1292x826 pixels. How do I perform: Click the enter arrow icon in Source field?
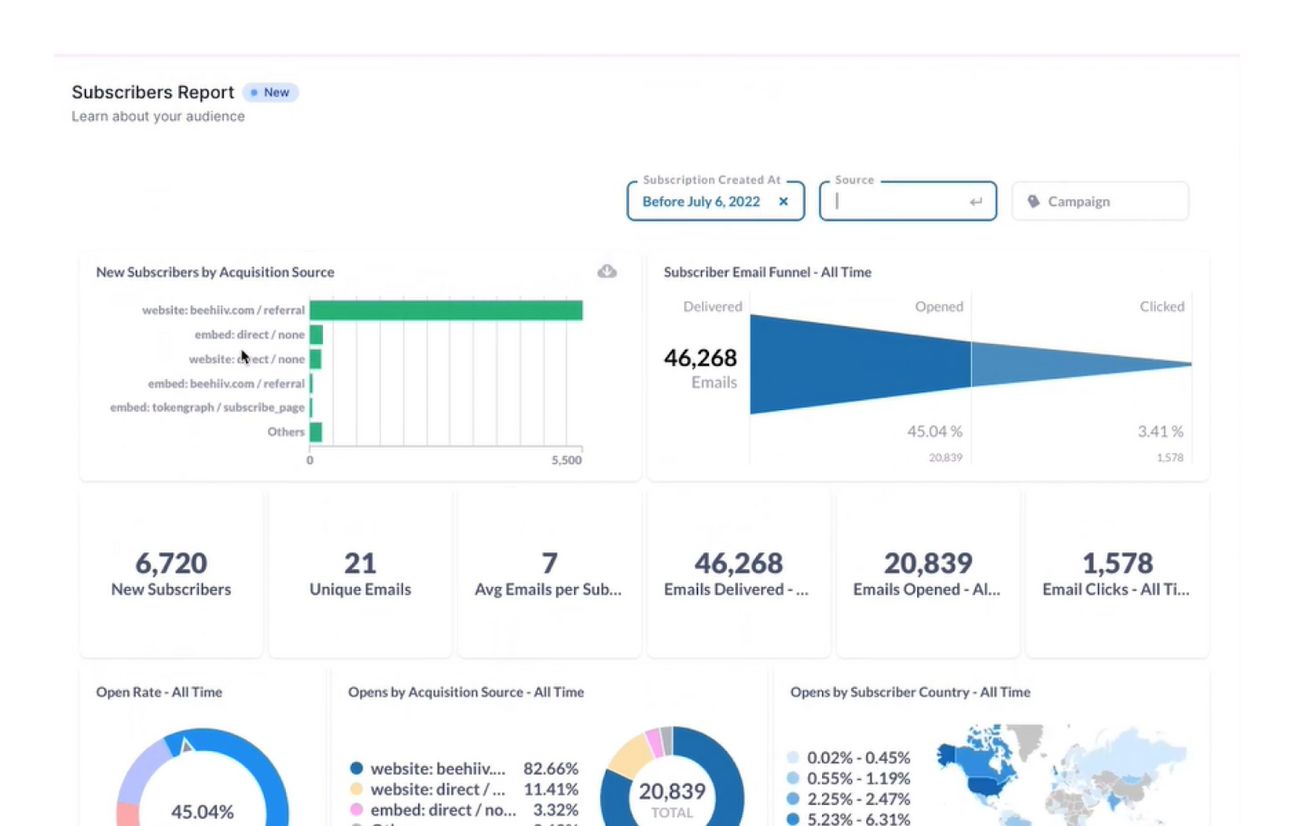click(976, 202)
